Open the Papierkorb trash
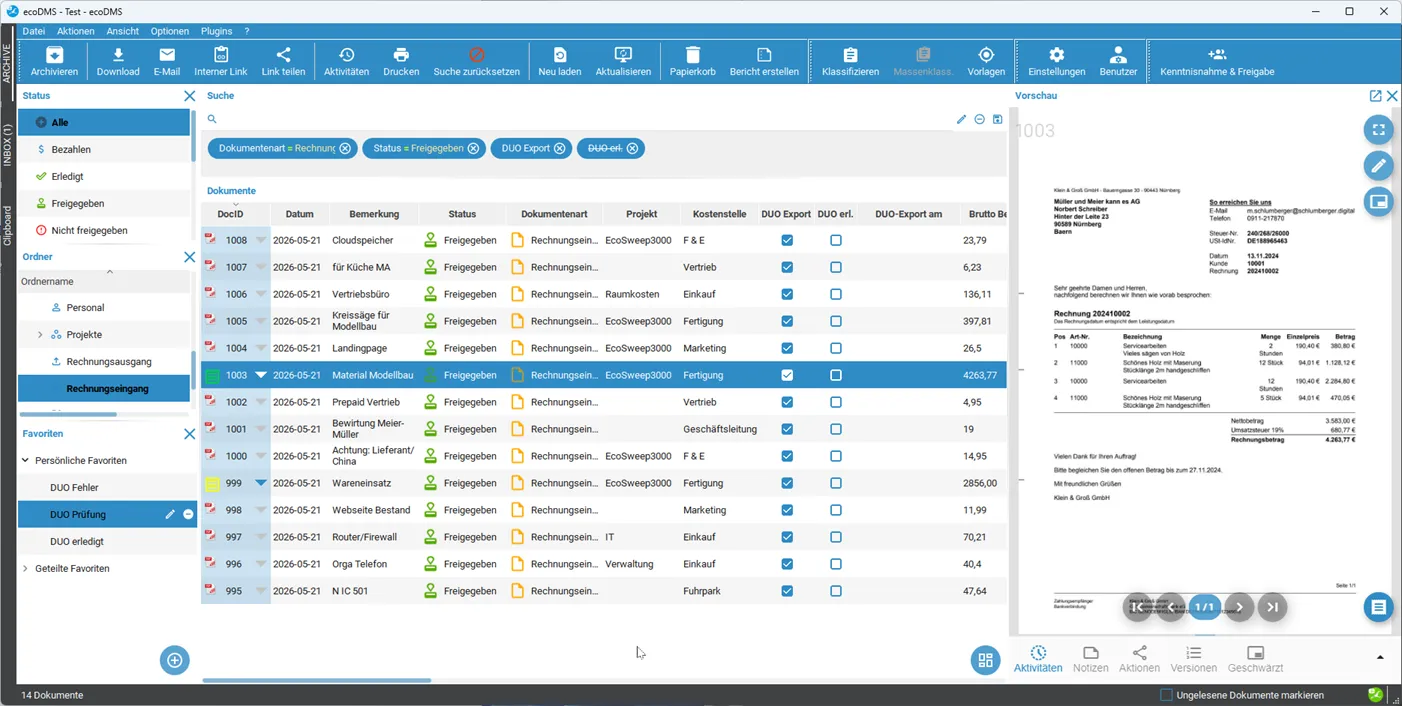The height and width of the screenshot is (706, 1402). pyautogui.click(x=692, y=61)
